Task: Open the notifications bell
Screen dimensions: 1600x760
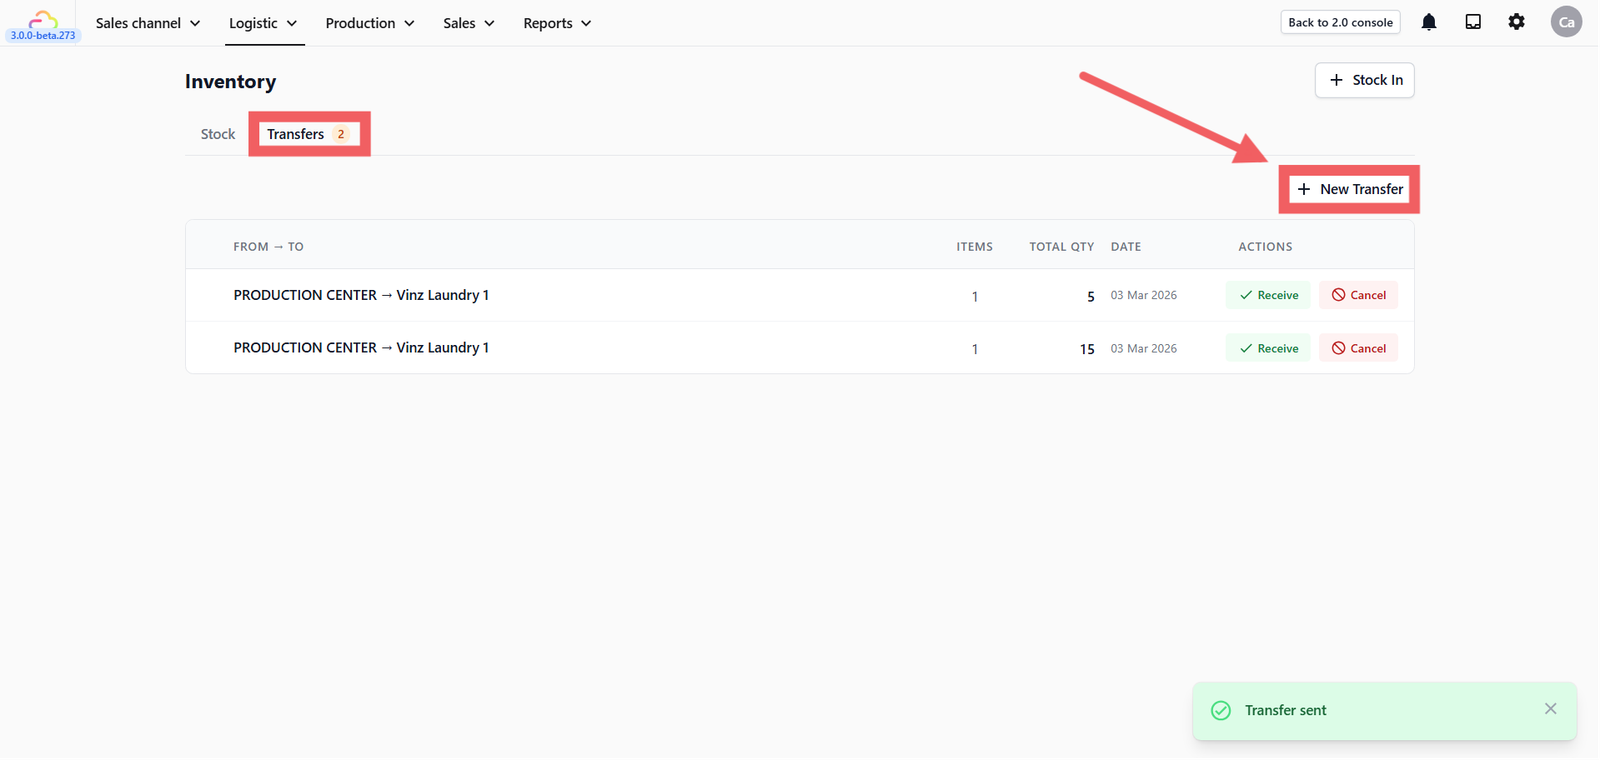Action: click(1429, 22)
